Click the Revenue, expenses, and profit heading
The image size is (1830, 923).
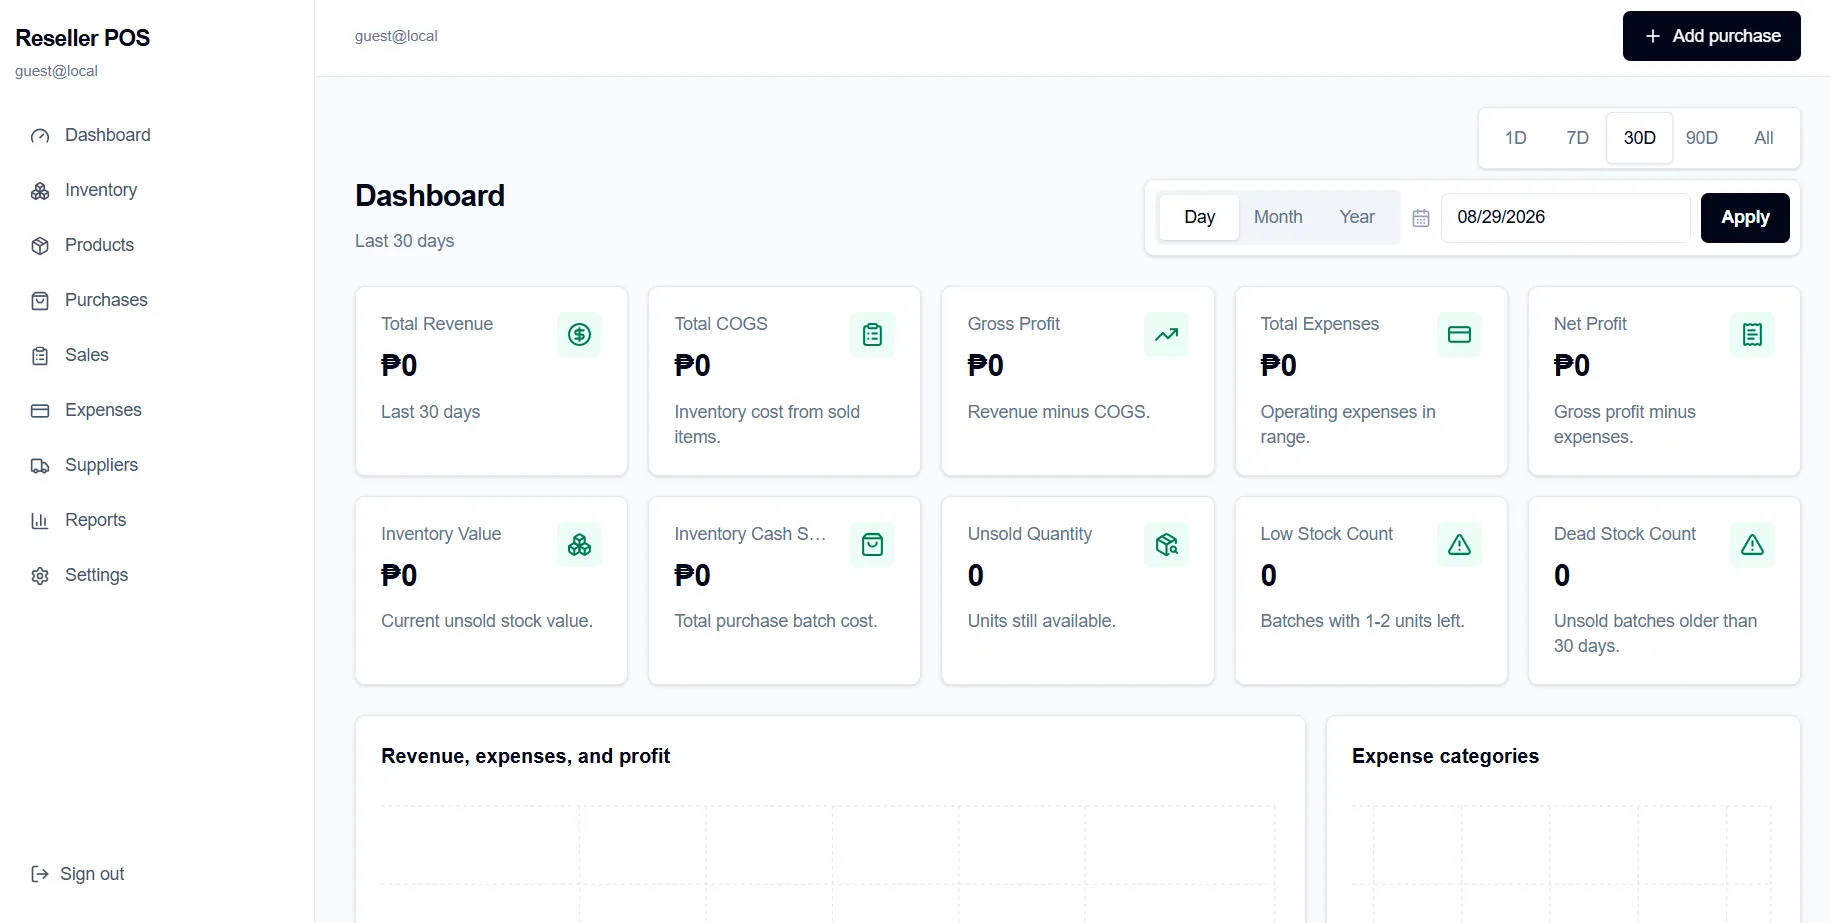(525, 756)
